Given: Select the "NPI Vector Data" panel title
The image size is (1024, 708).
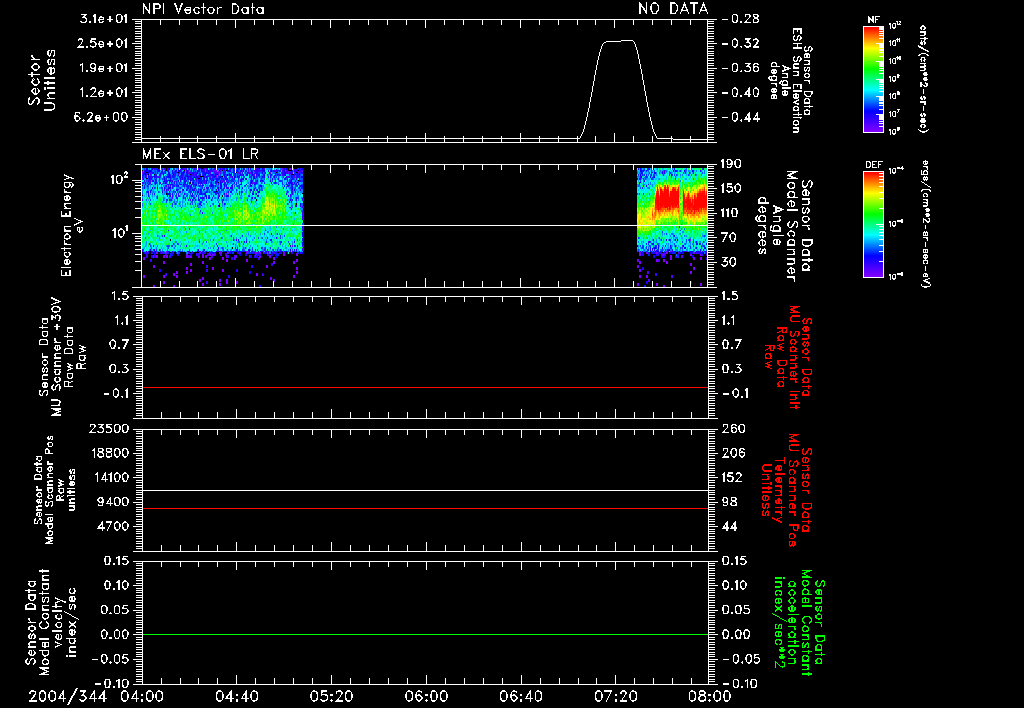Looking at the screenshot, I should coord(203,9).
